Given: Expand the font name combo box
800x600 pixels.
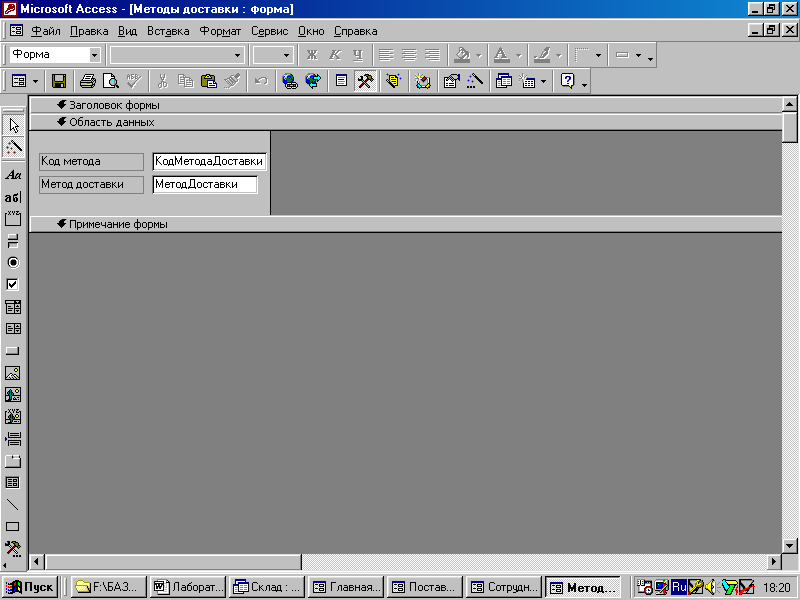Looking at the screenshot, I should pos(237,55).
